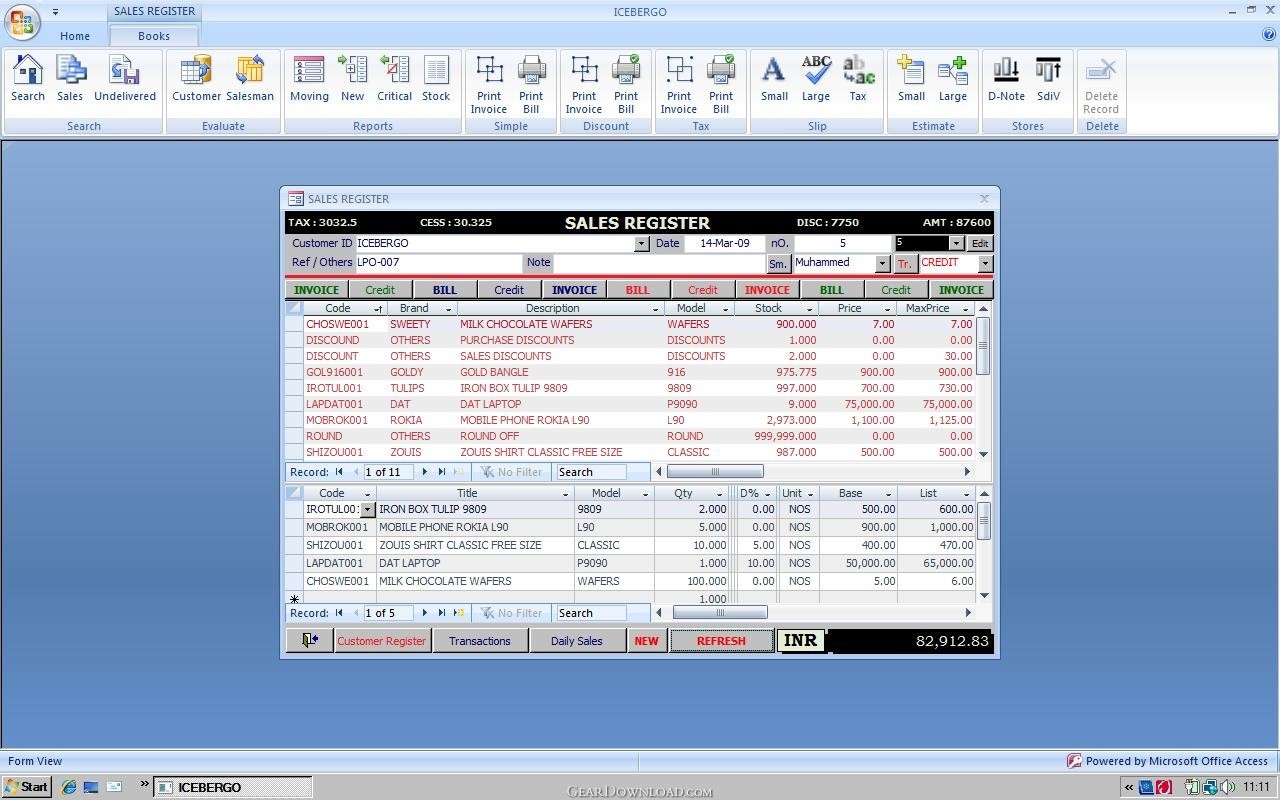Click into the Note input field
Screen dimensions: 1280x800
658,263
